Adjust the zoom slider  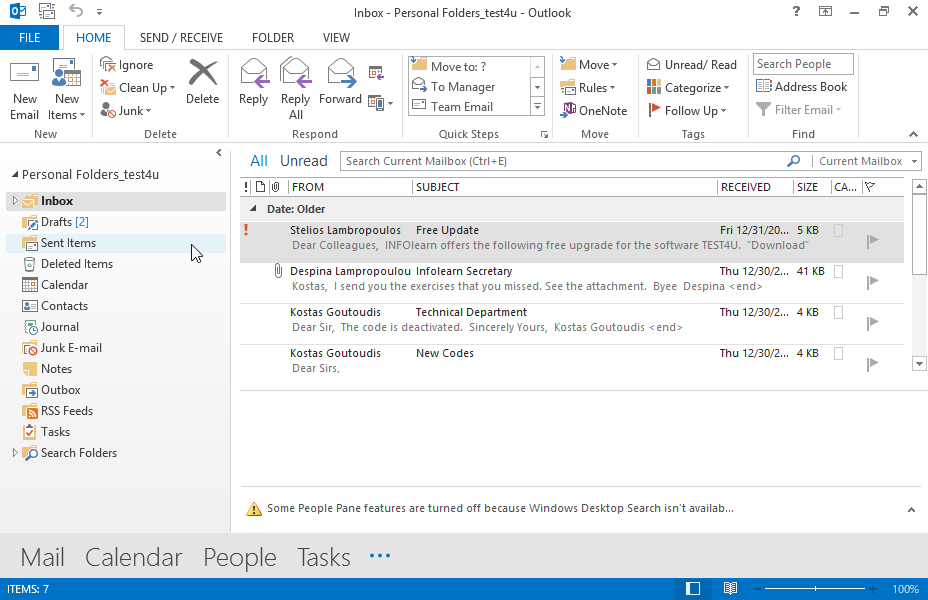click(x=815, y=589)
